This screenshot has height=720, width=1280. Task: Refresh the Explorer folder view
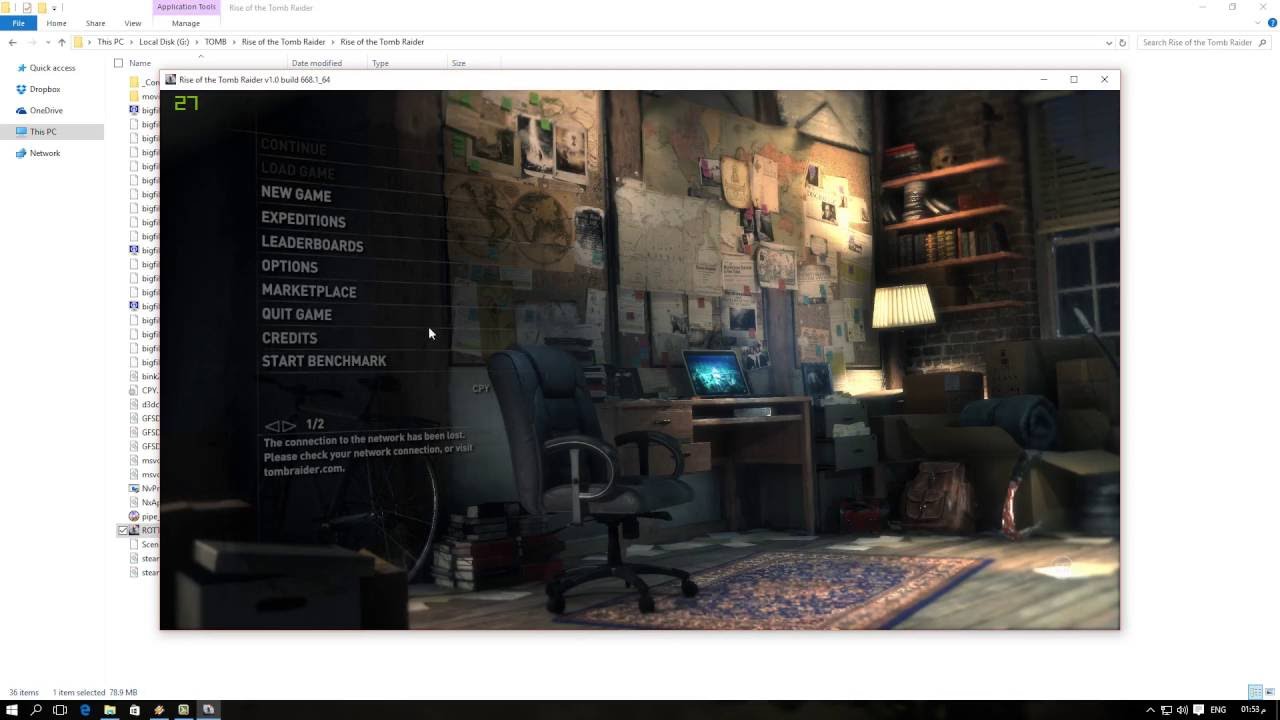1122,42
